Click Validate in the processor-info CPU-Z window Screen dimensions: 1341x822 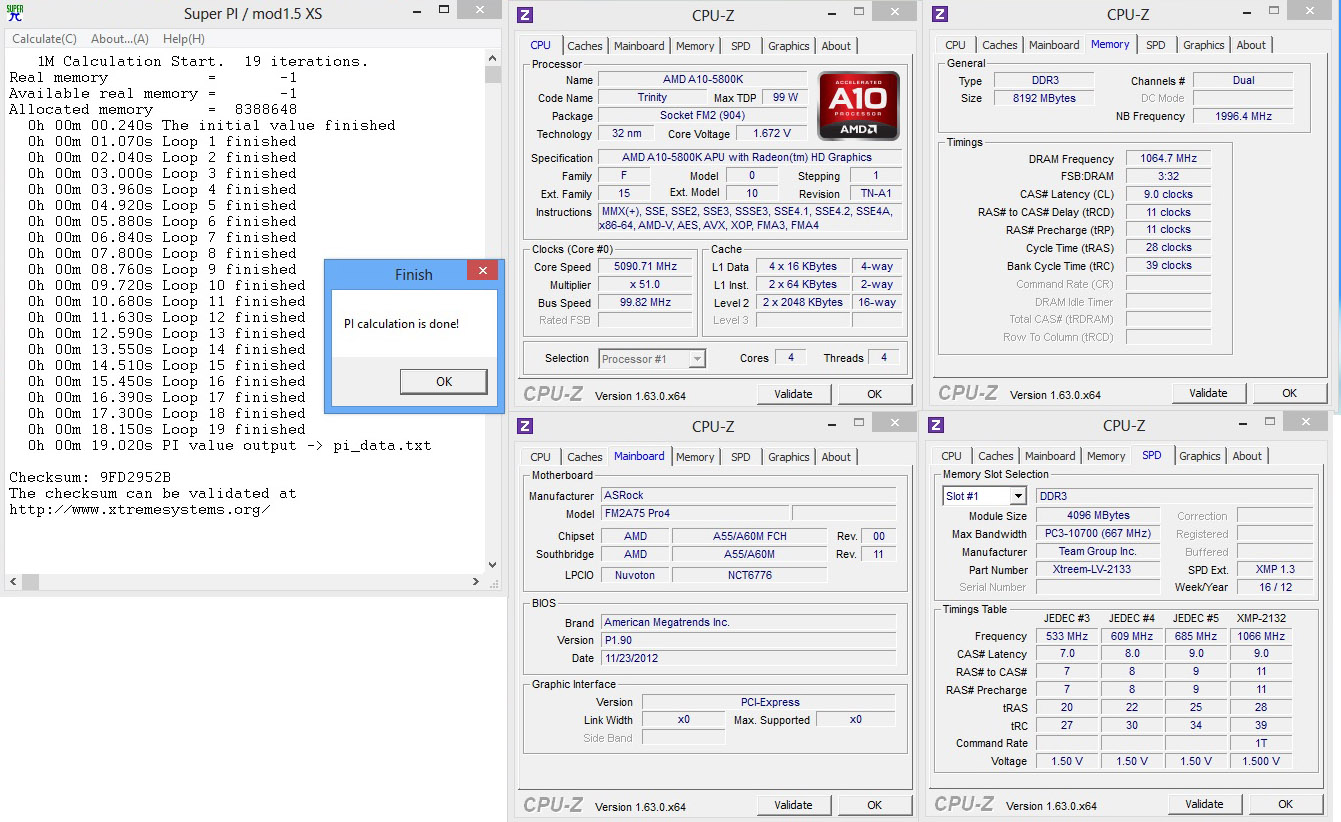coord(793,394)
